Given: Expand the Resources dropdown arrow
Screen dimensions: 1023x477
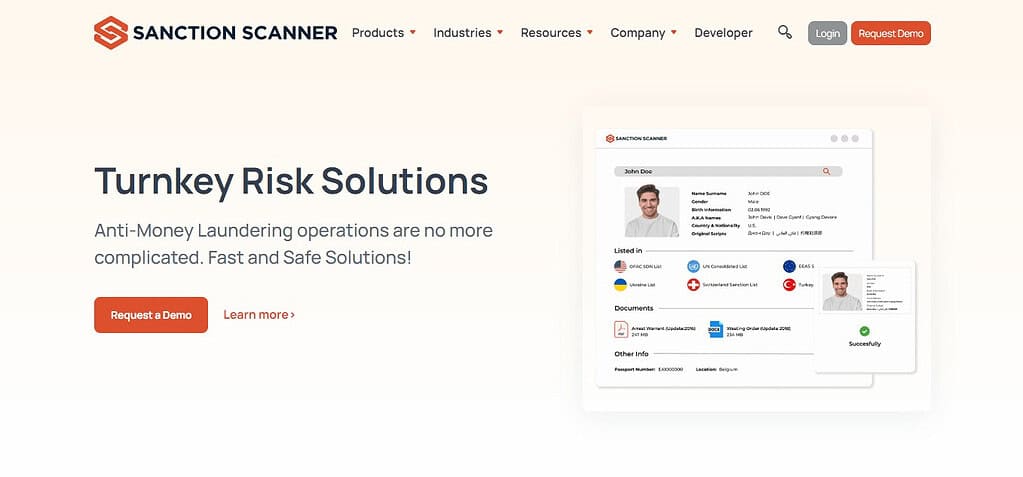Looking at the screenshot, I should click(590, 32).
